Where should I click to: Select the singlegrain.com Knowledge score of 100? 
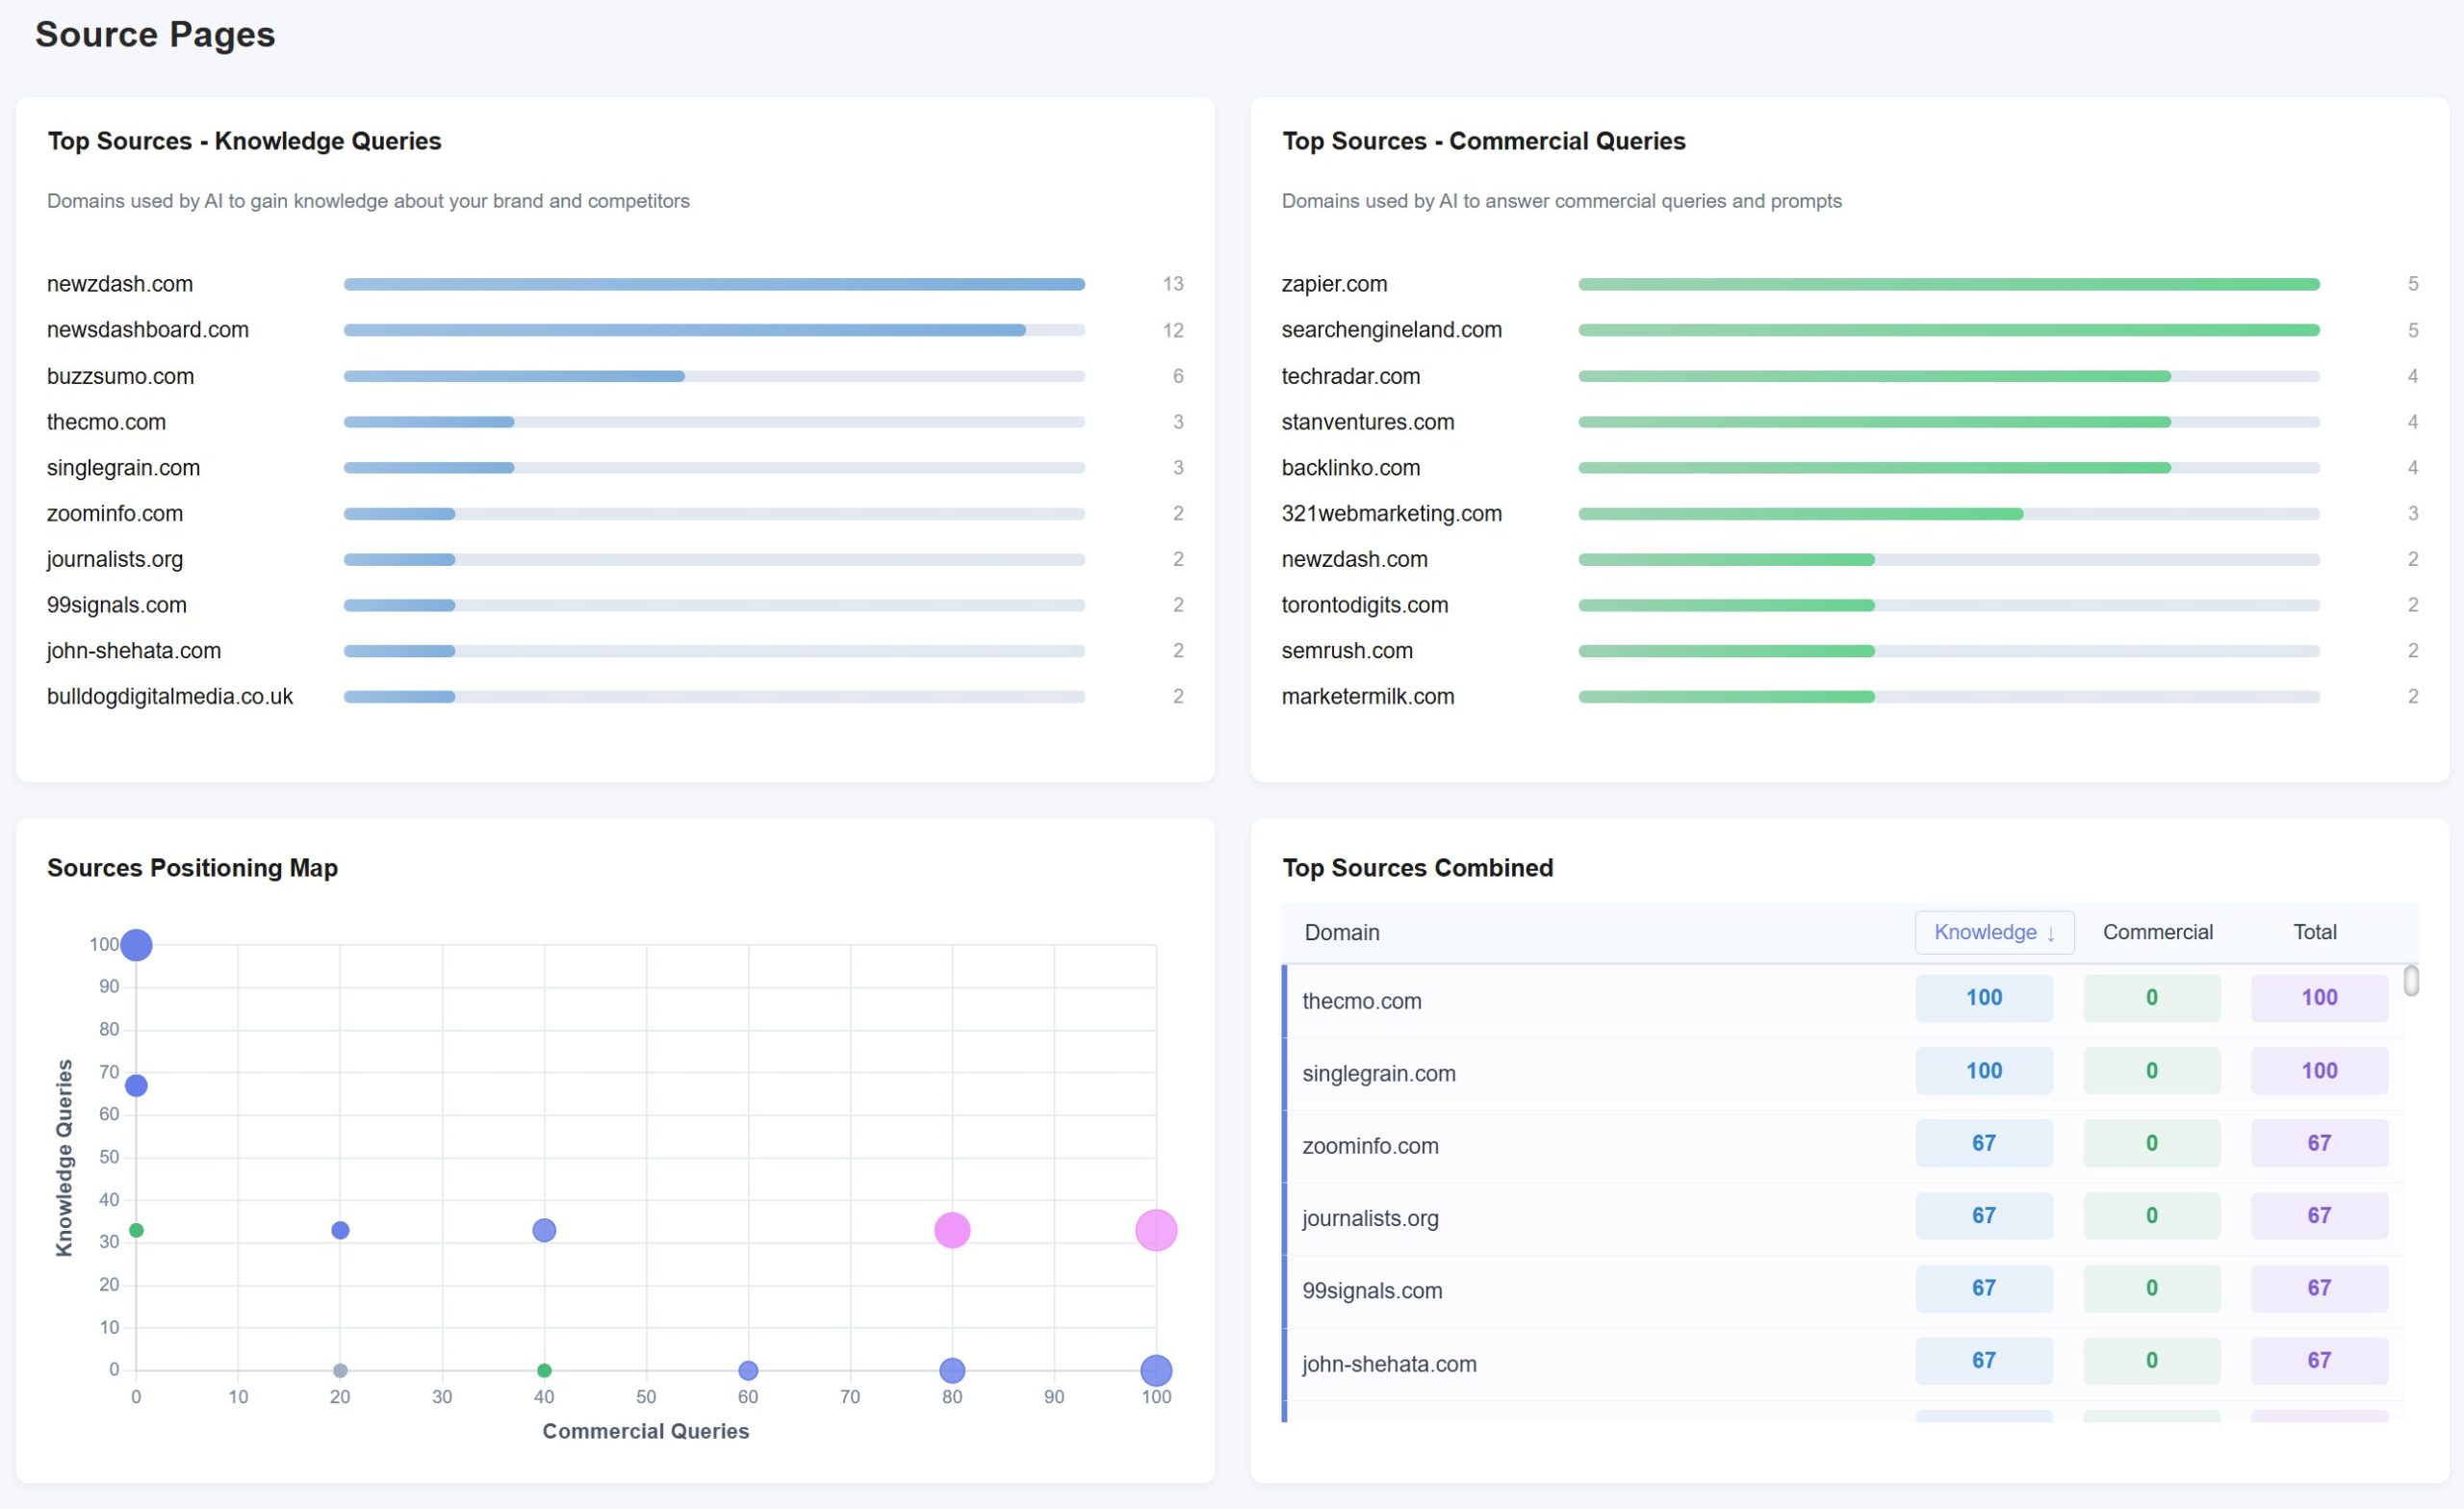1984,1069
